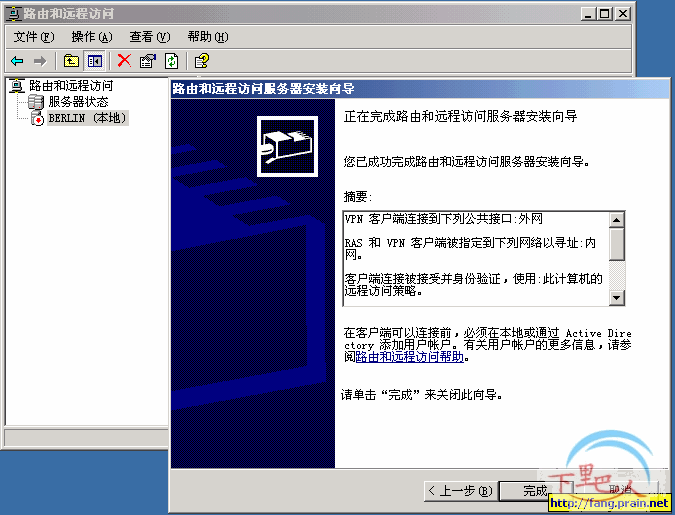Click the Help question mark toolbar icon
Screen dimensions: 675x515
pyautogui.click(x=201, y=61)
